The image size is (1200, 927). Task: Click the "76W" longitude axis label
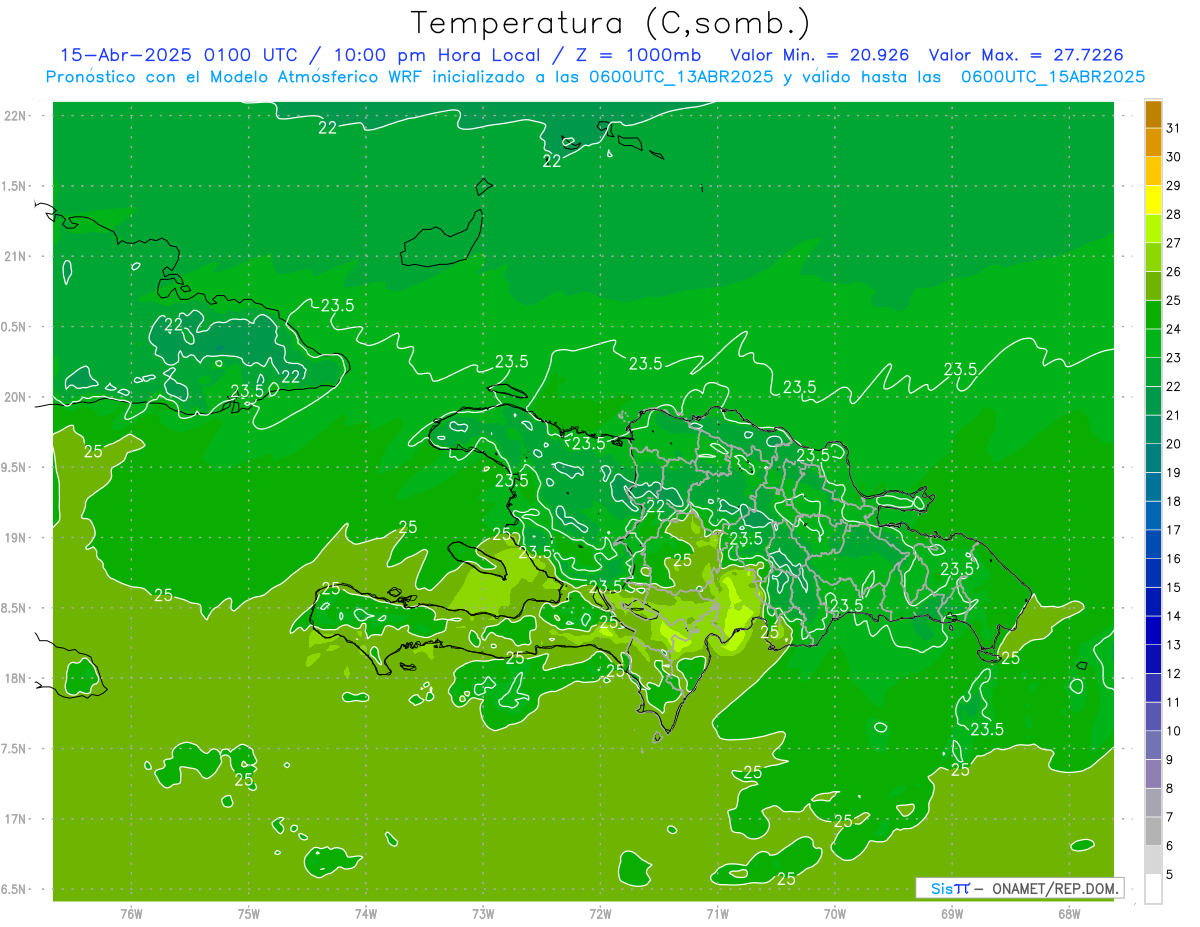coord(131,913)
